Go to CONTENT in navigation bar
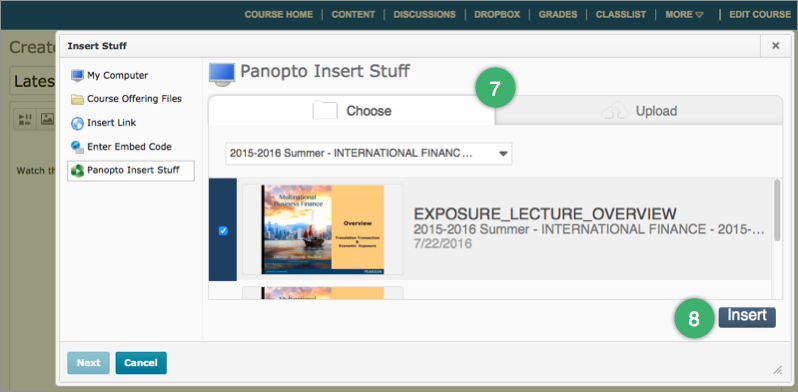The image size is (798, 392). [x=353, y=15]
